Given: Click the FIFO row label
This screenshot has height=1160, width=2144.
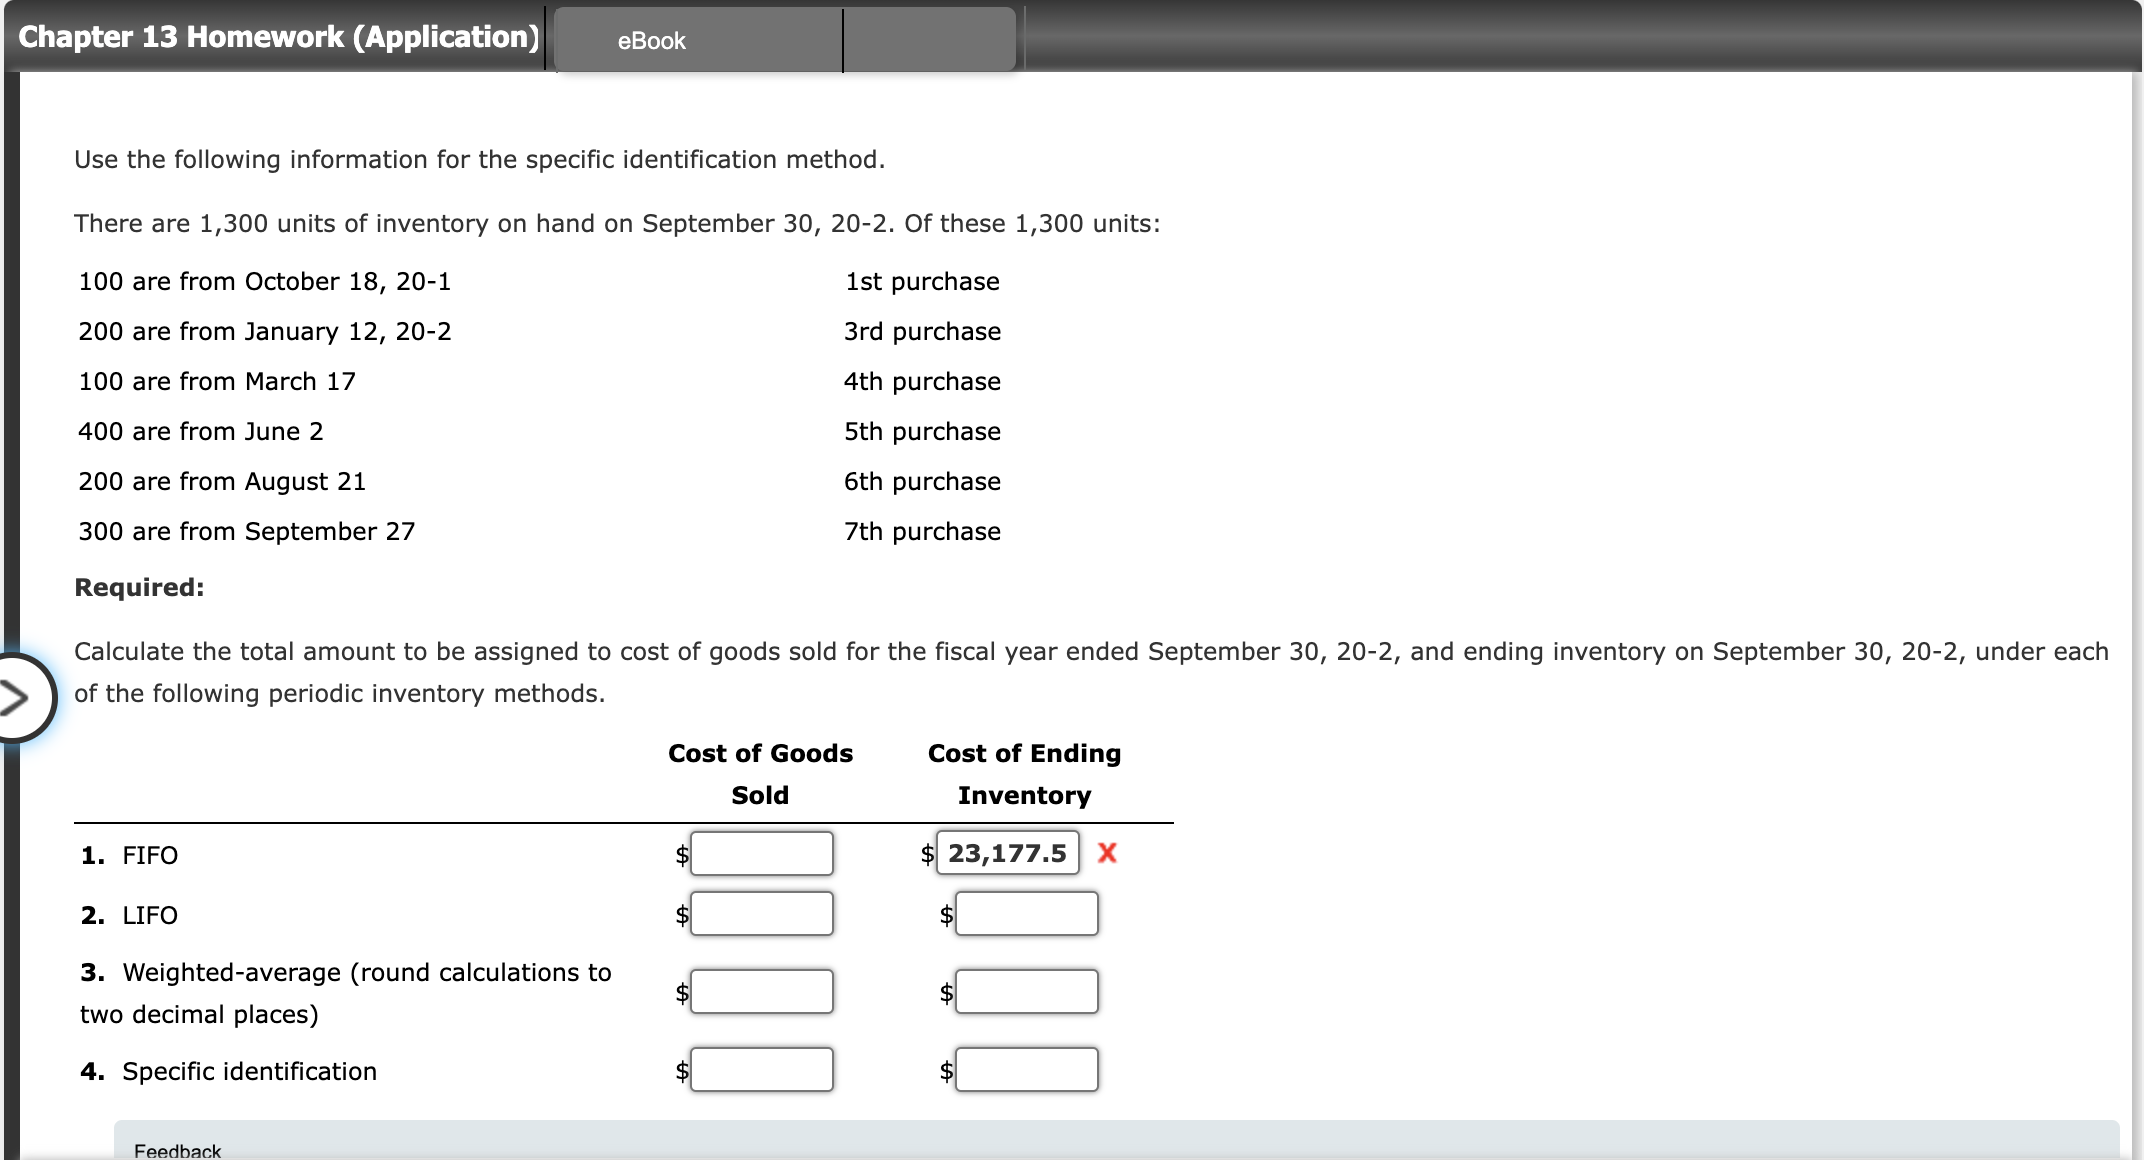Looking at the screenshot, I should coord(150,856).
